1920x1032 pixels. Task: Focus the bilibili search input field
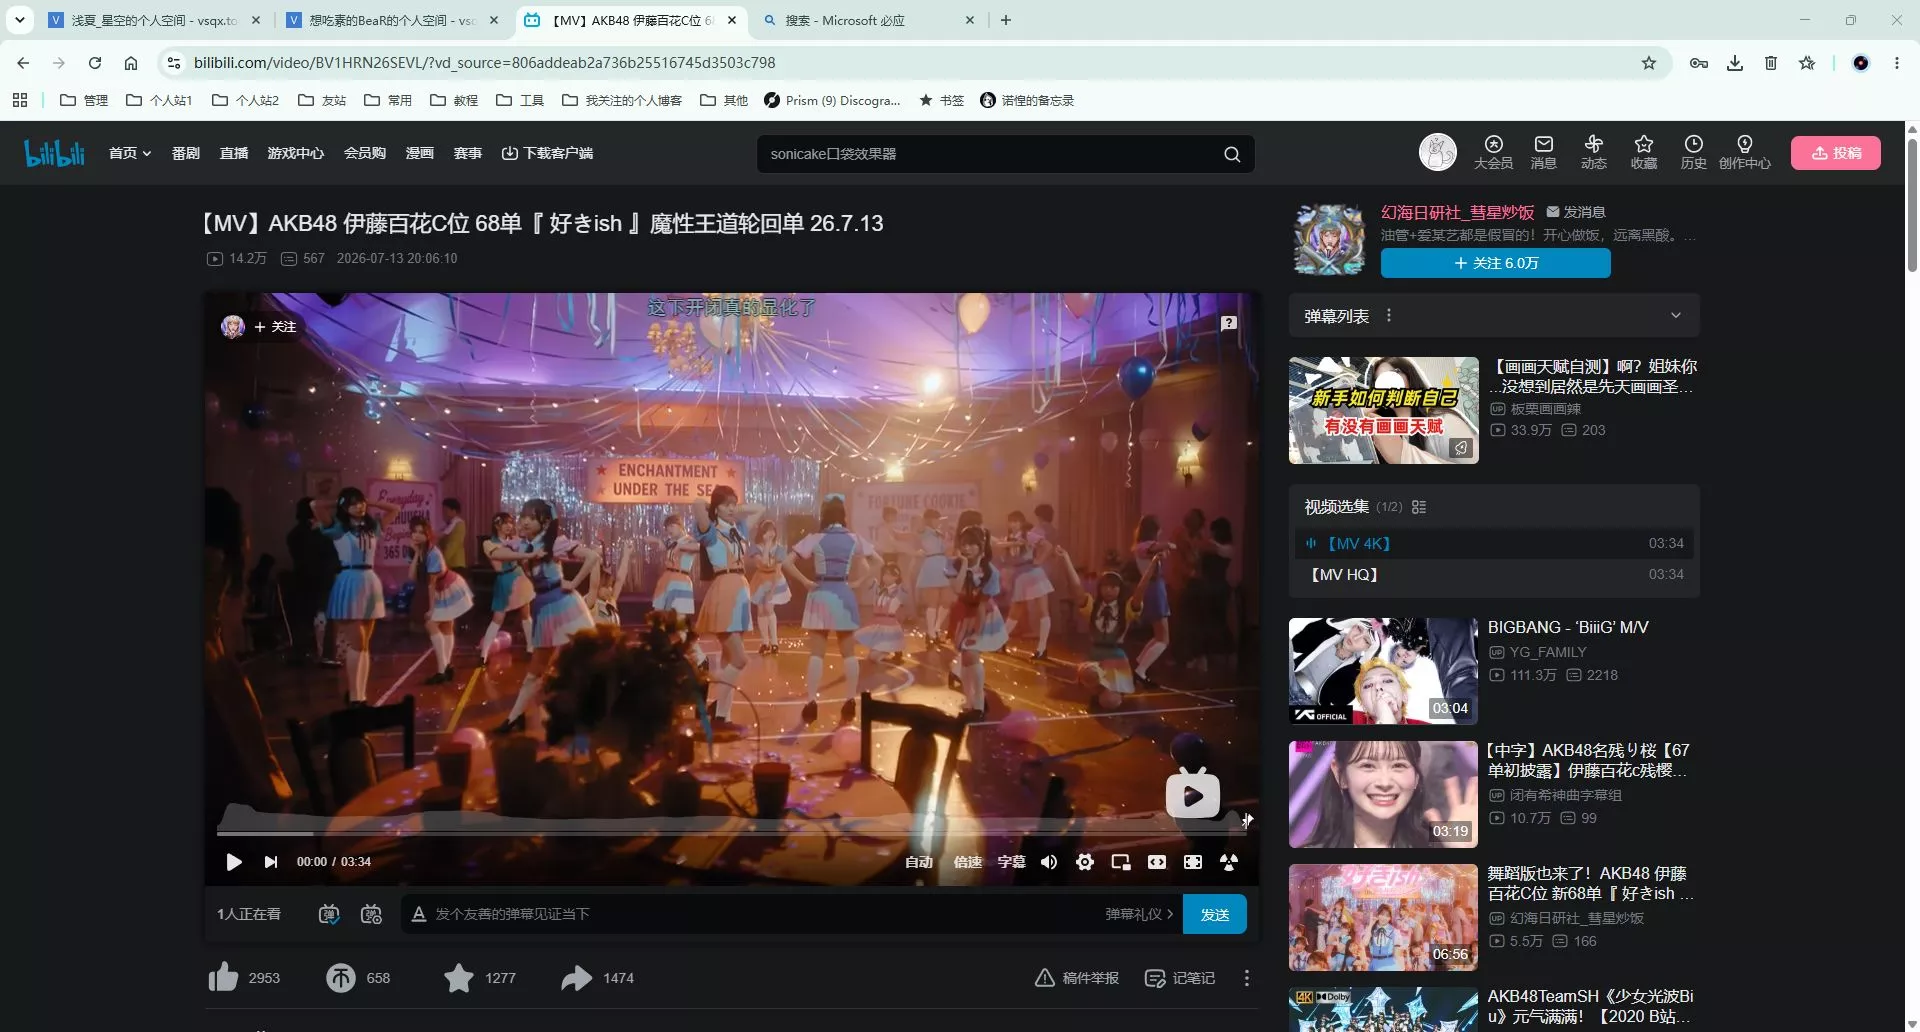(x=990, y=154)
